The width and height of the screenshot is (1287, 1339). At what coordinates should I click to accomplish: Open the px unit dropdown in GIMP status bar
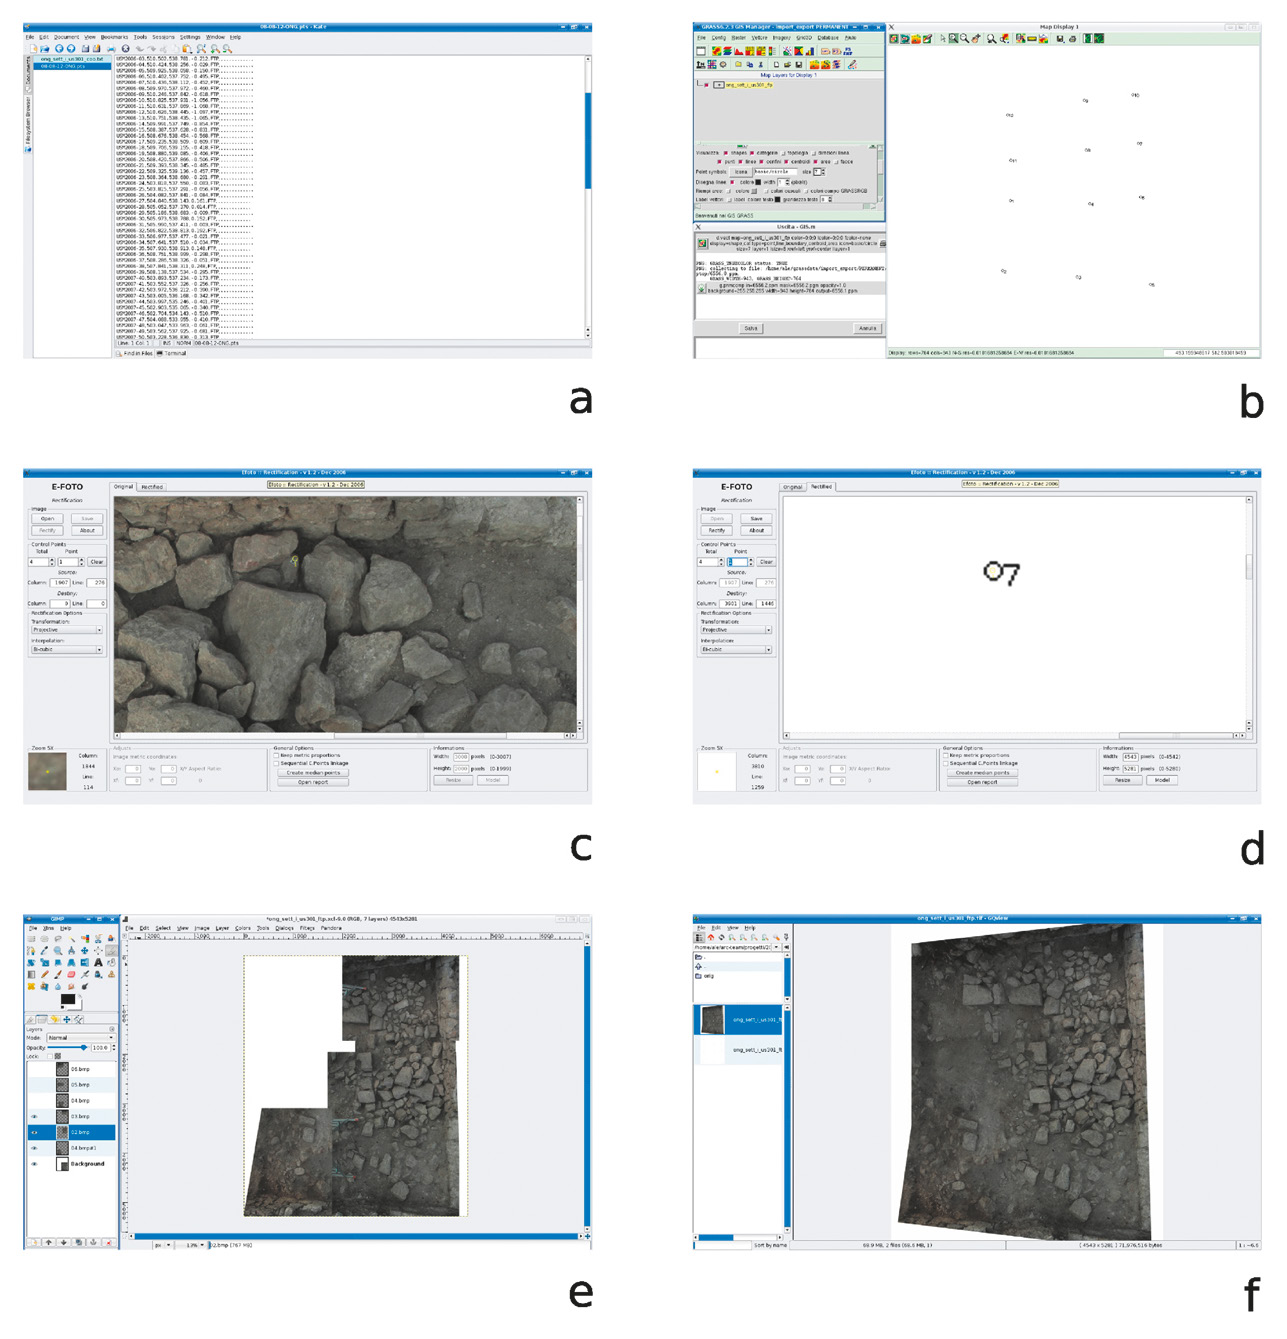[163, 1245]
